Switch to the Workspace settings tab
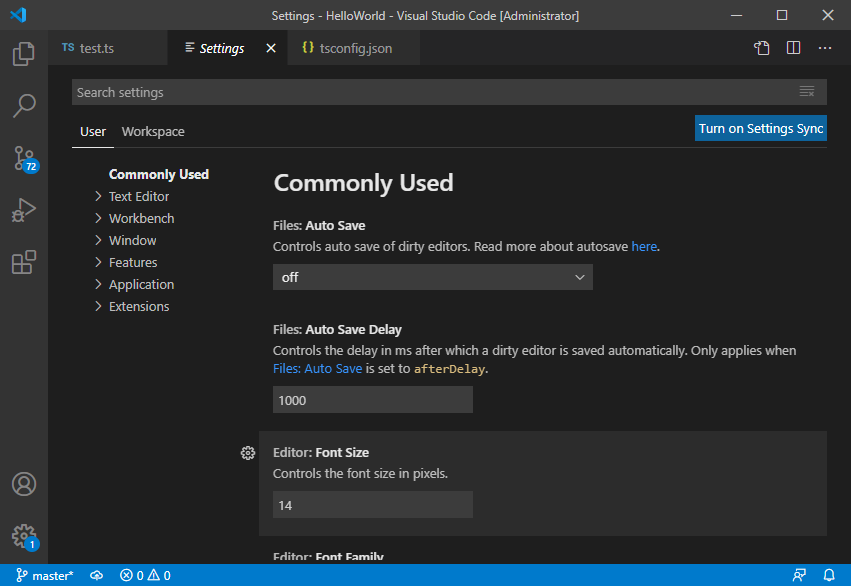Viewport: 851px width, 586px height. (152, 131)
